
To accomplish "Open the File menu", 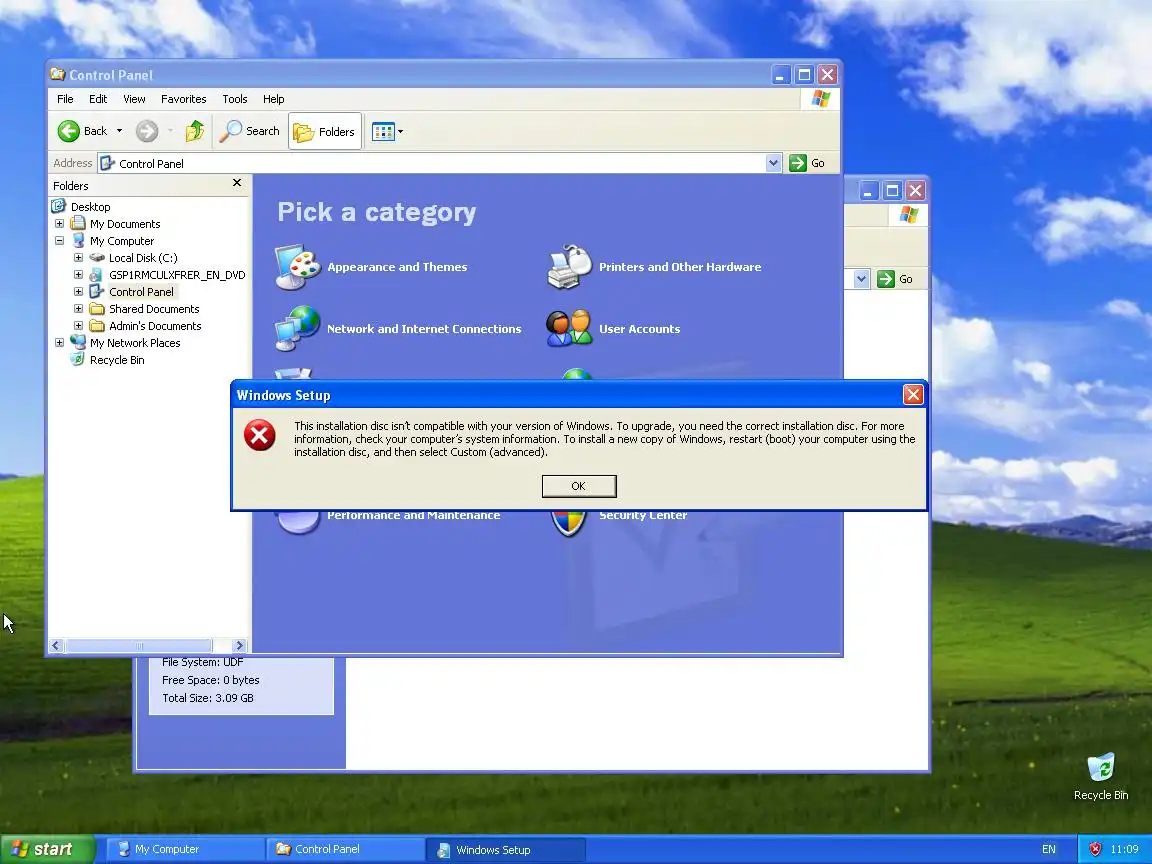I will [x=65, y=98].
